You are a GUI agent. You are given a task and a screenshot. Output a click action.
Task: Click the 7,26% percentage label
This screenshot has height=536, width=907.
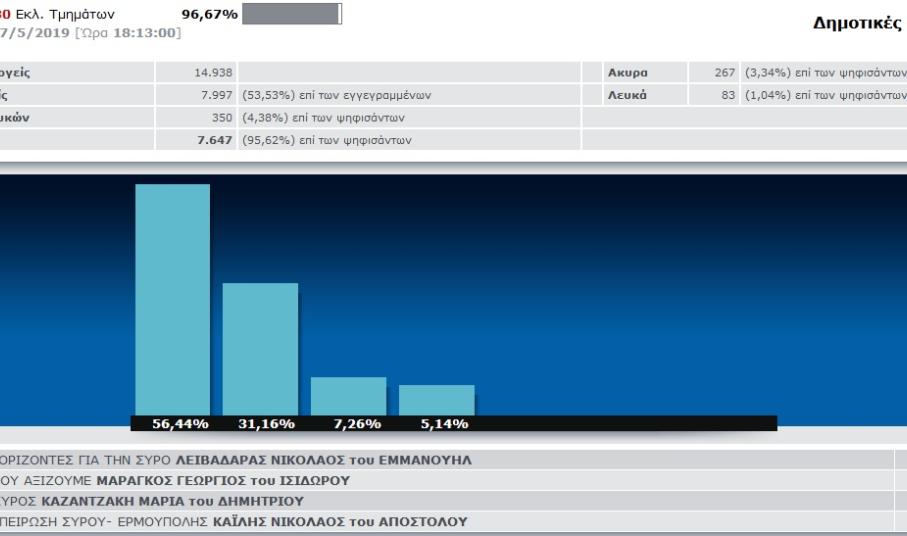tap(354, 424)
